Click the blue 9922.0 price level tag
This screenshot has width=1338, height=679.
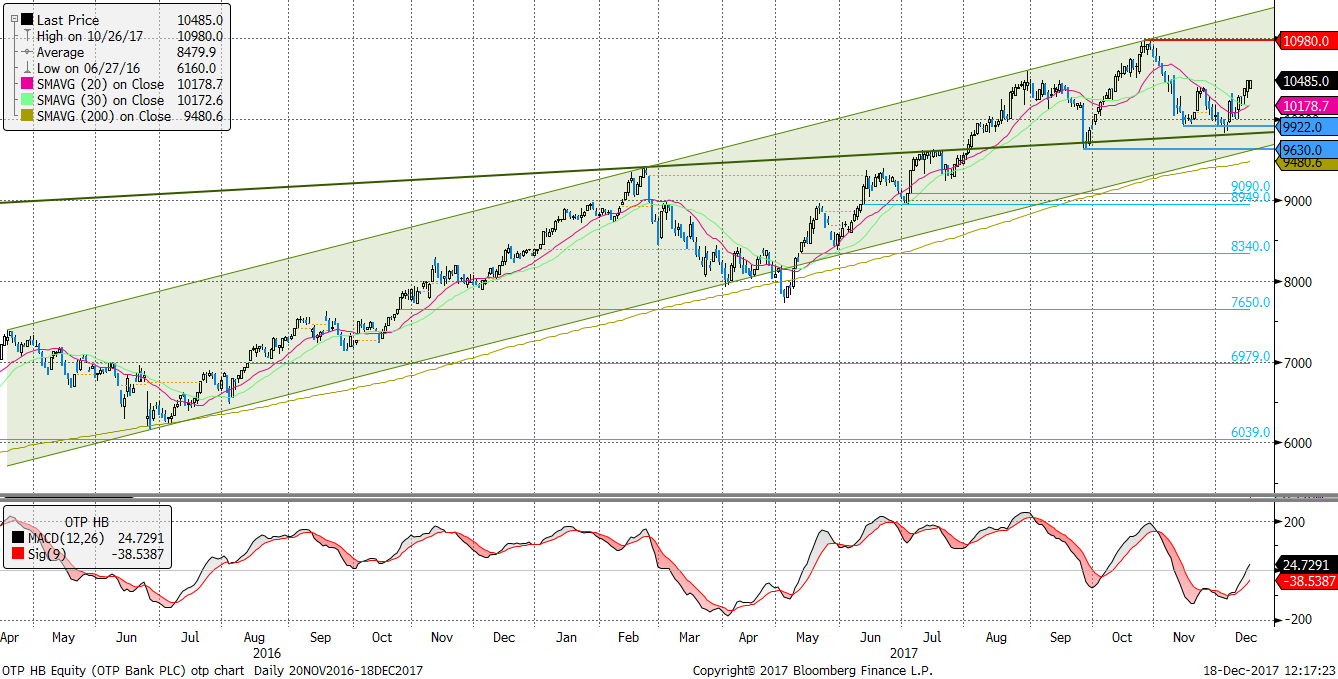[1303, 127]
